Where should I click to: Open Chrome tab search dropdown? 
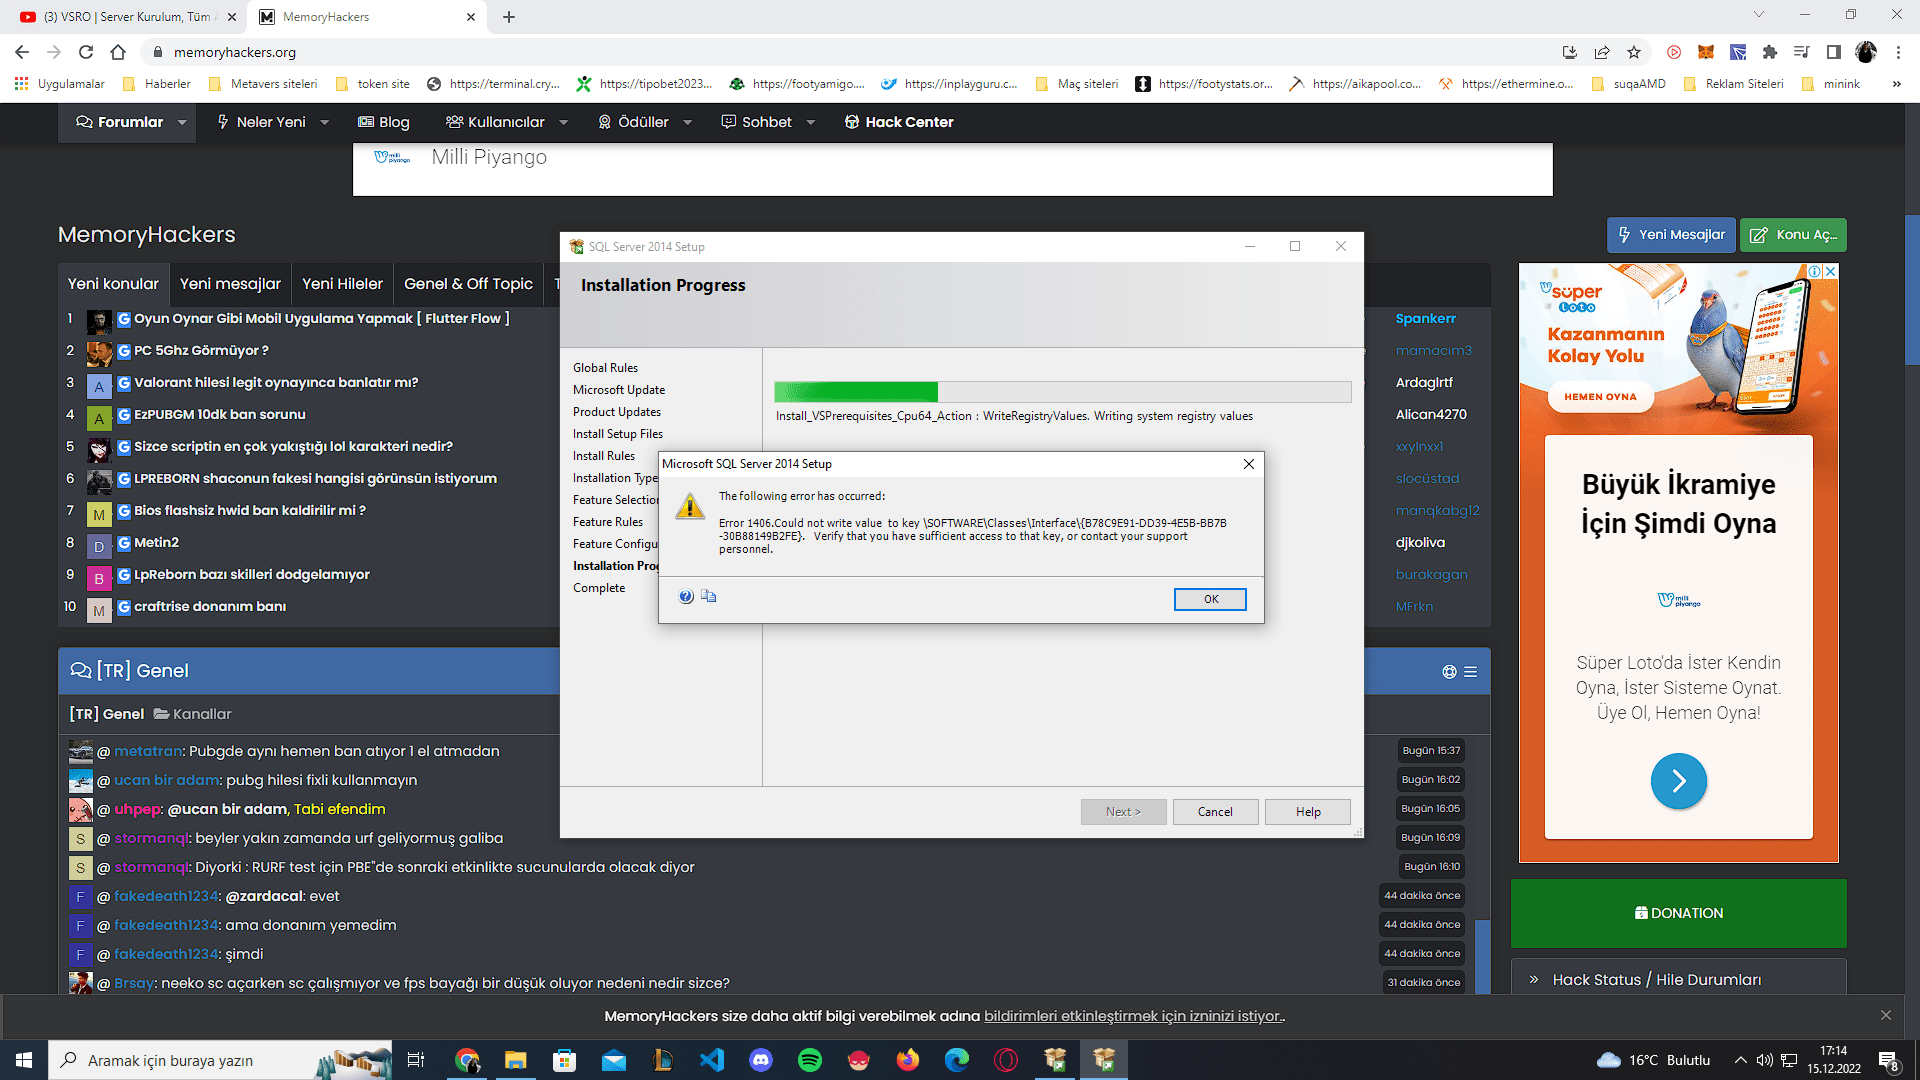click(x=1759, y=15)
